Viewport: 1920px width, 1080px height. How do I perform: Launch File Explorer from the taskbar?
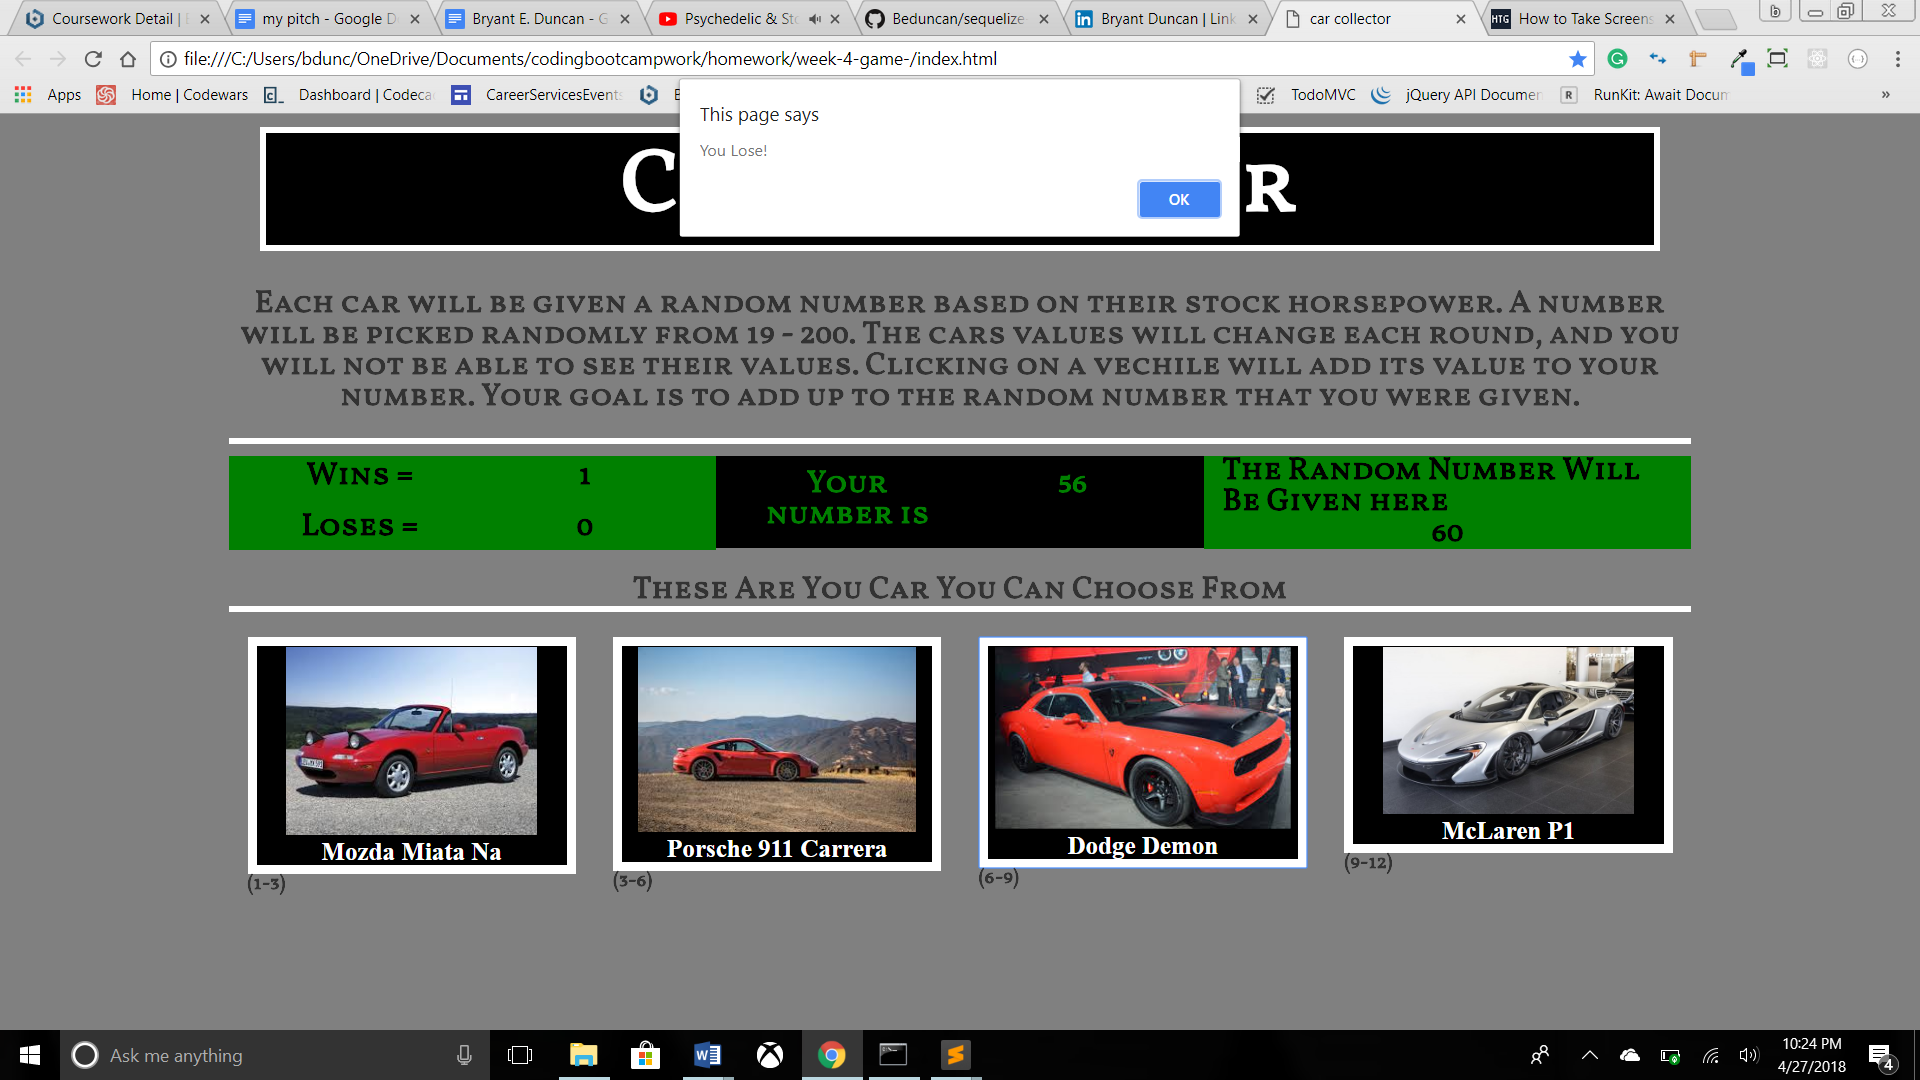coord(584,1055)
